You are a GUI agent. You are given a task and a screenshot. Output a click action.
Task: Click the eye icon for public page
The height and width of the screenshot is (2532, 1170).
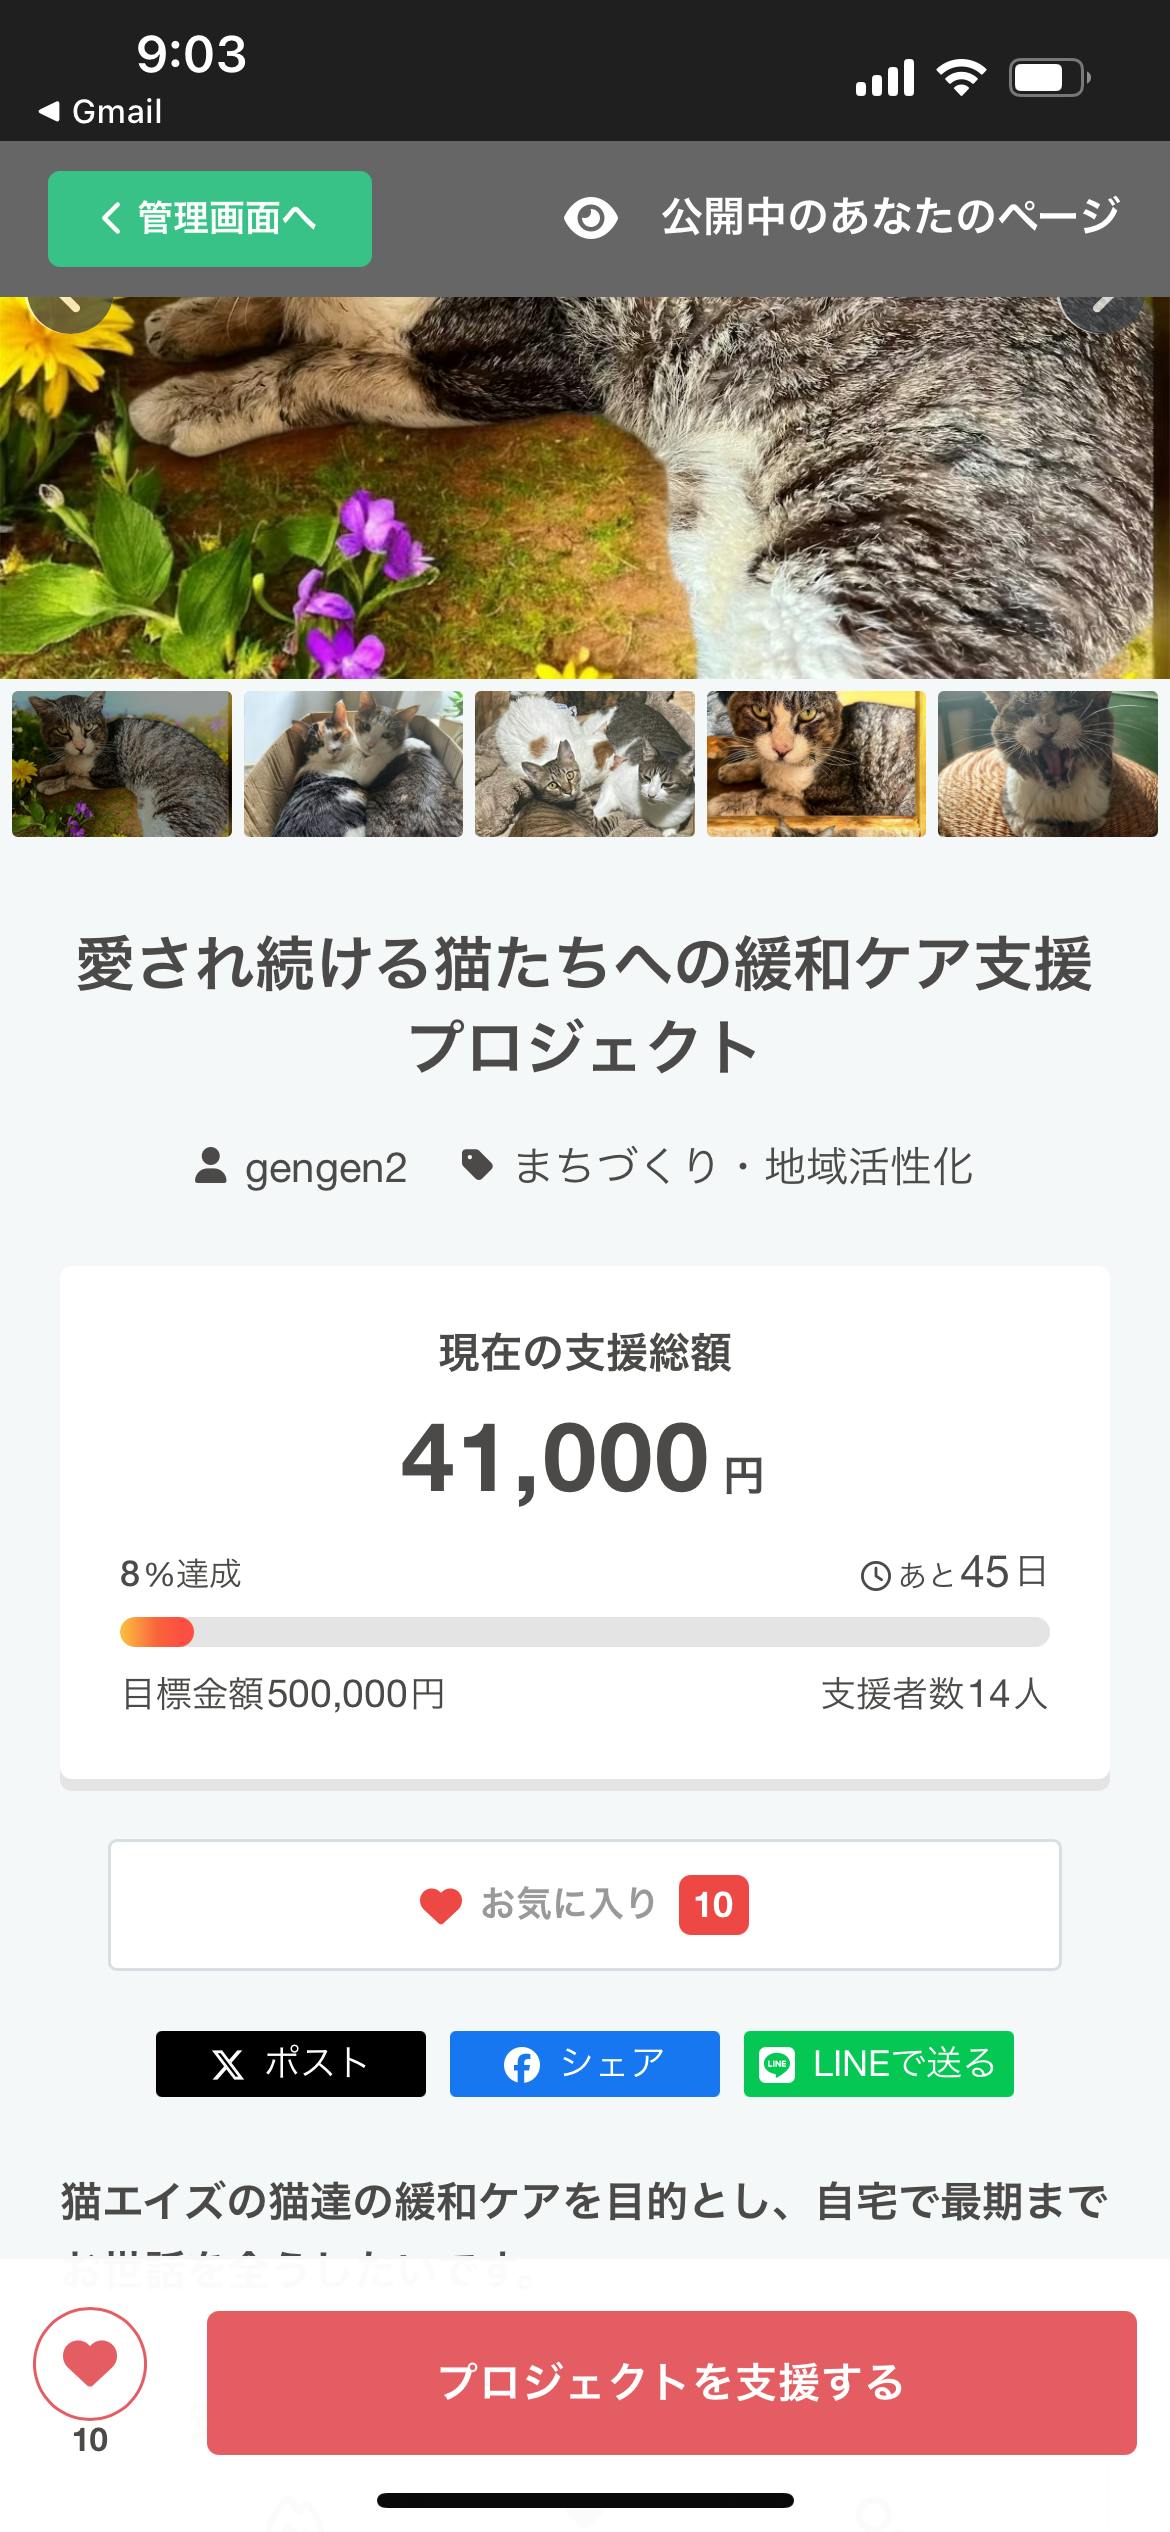[590, 218]
